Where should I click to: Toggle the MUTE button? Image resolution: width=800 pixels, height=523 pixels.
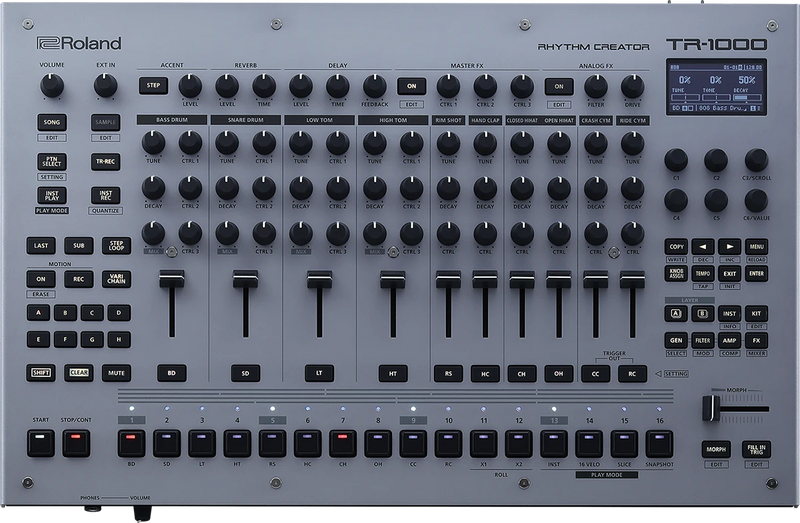116,373
